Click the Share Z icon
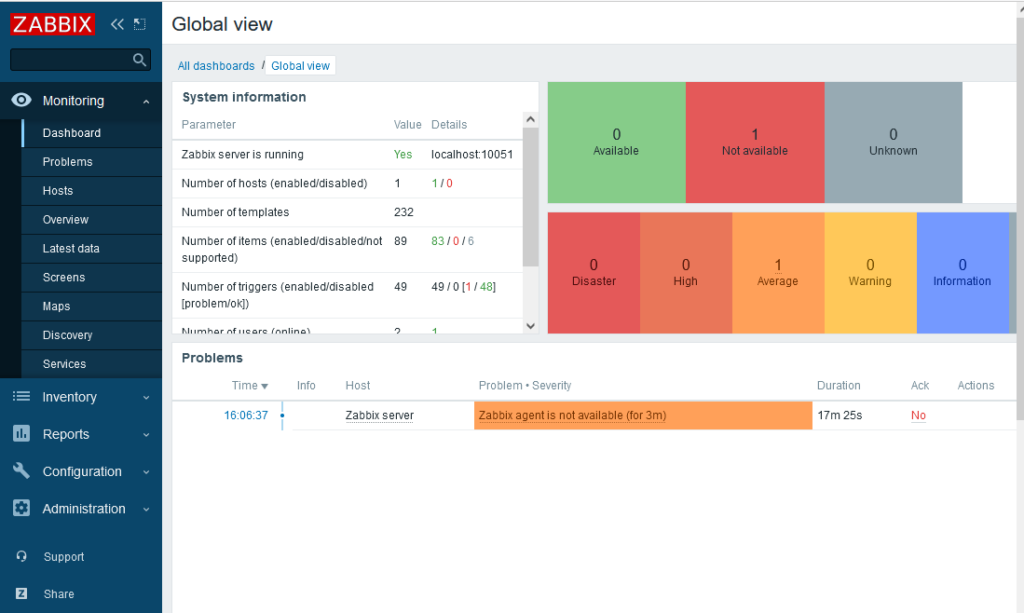This screenshot has width=1024, height=613. [x=22, y=594]
